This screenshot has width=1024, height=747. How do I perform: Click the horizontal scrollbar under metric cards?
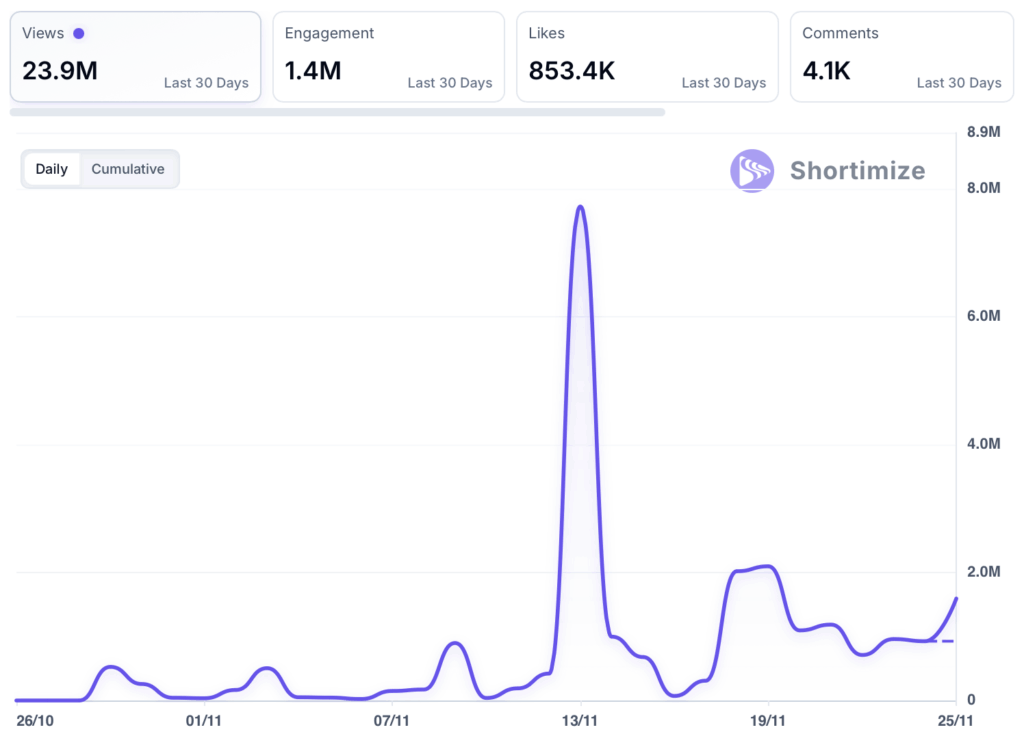click(x=337, y=112)
